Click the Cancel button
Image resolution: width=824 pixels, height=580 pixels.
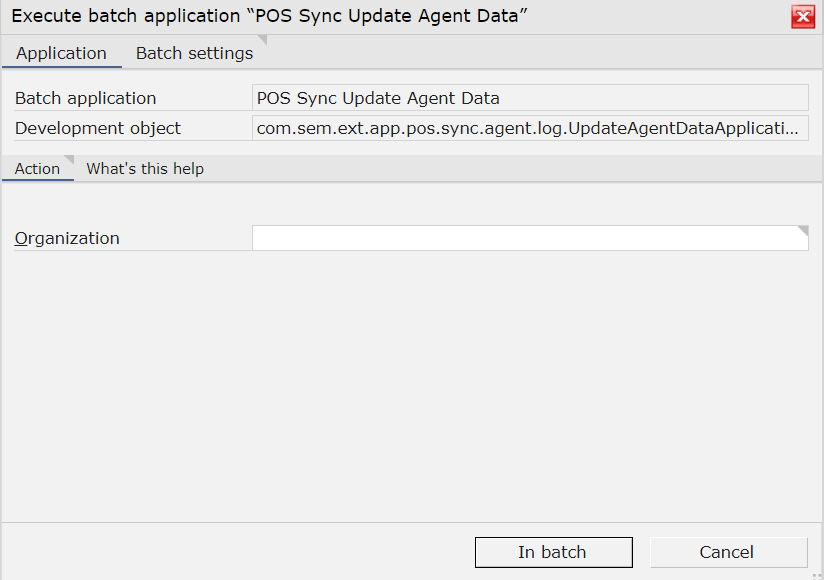coord(728,552)
